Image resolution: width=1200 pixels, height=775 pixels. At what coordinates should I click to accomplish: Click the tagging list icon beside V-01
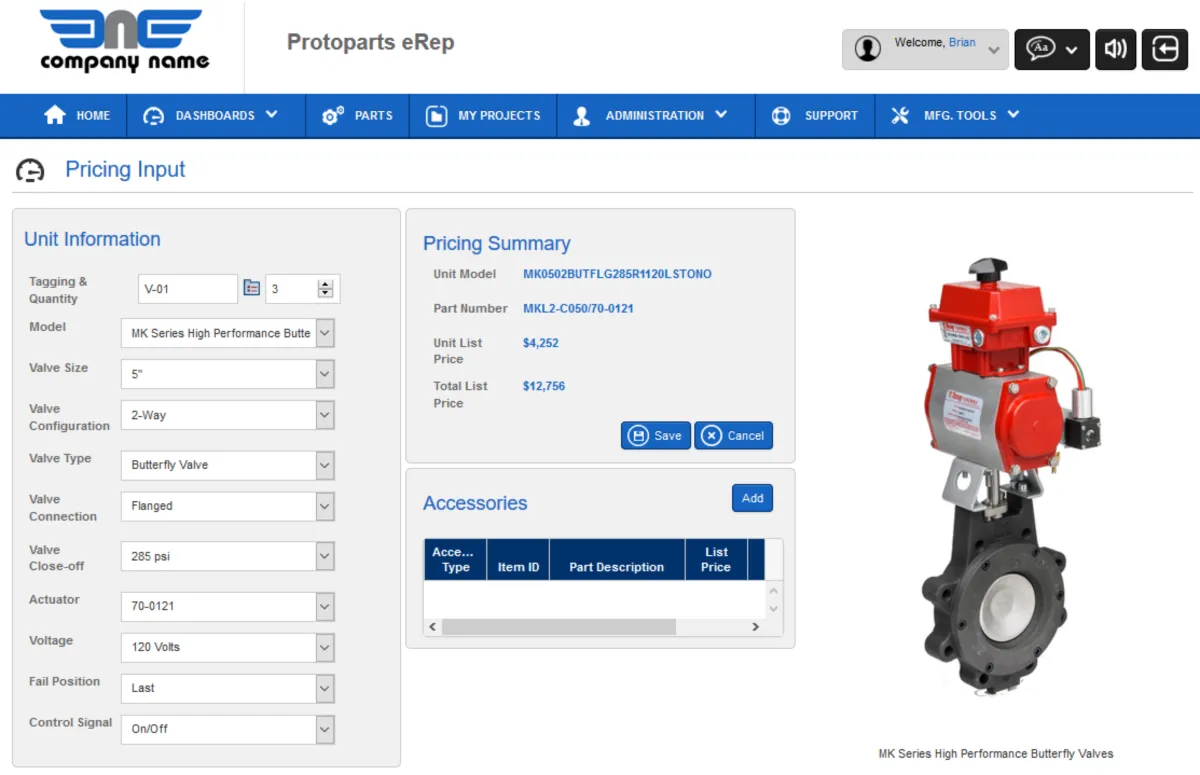(252, 288)
